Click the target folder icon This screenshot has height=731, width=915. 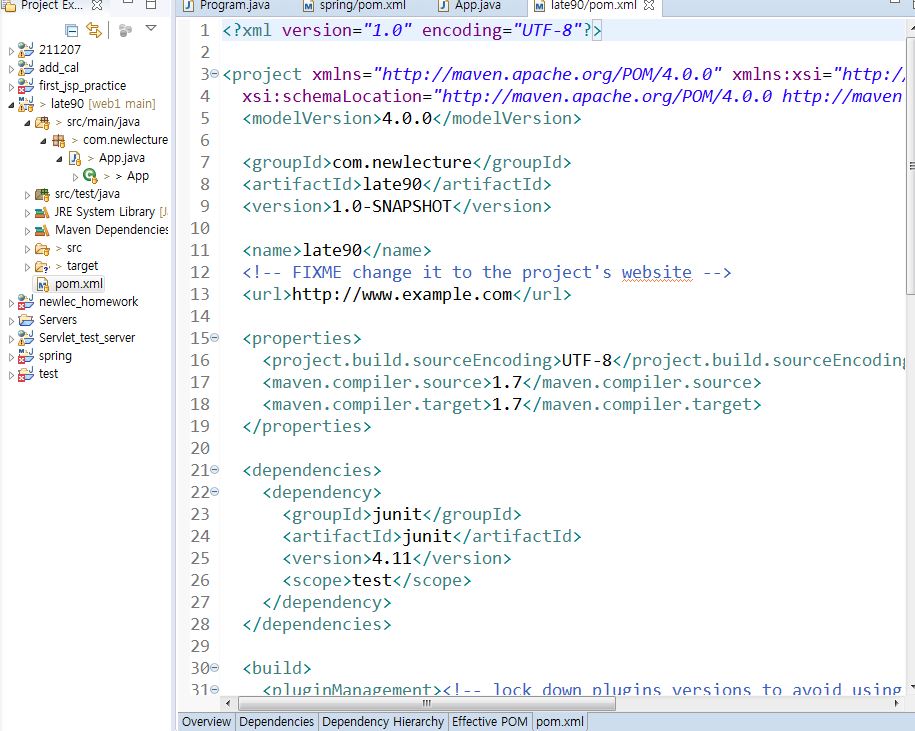(42, 267)
